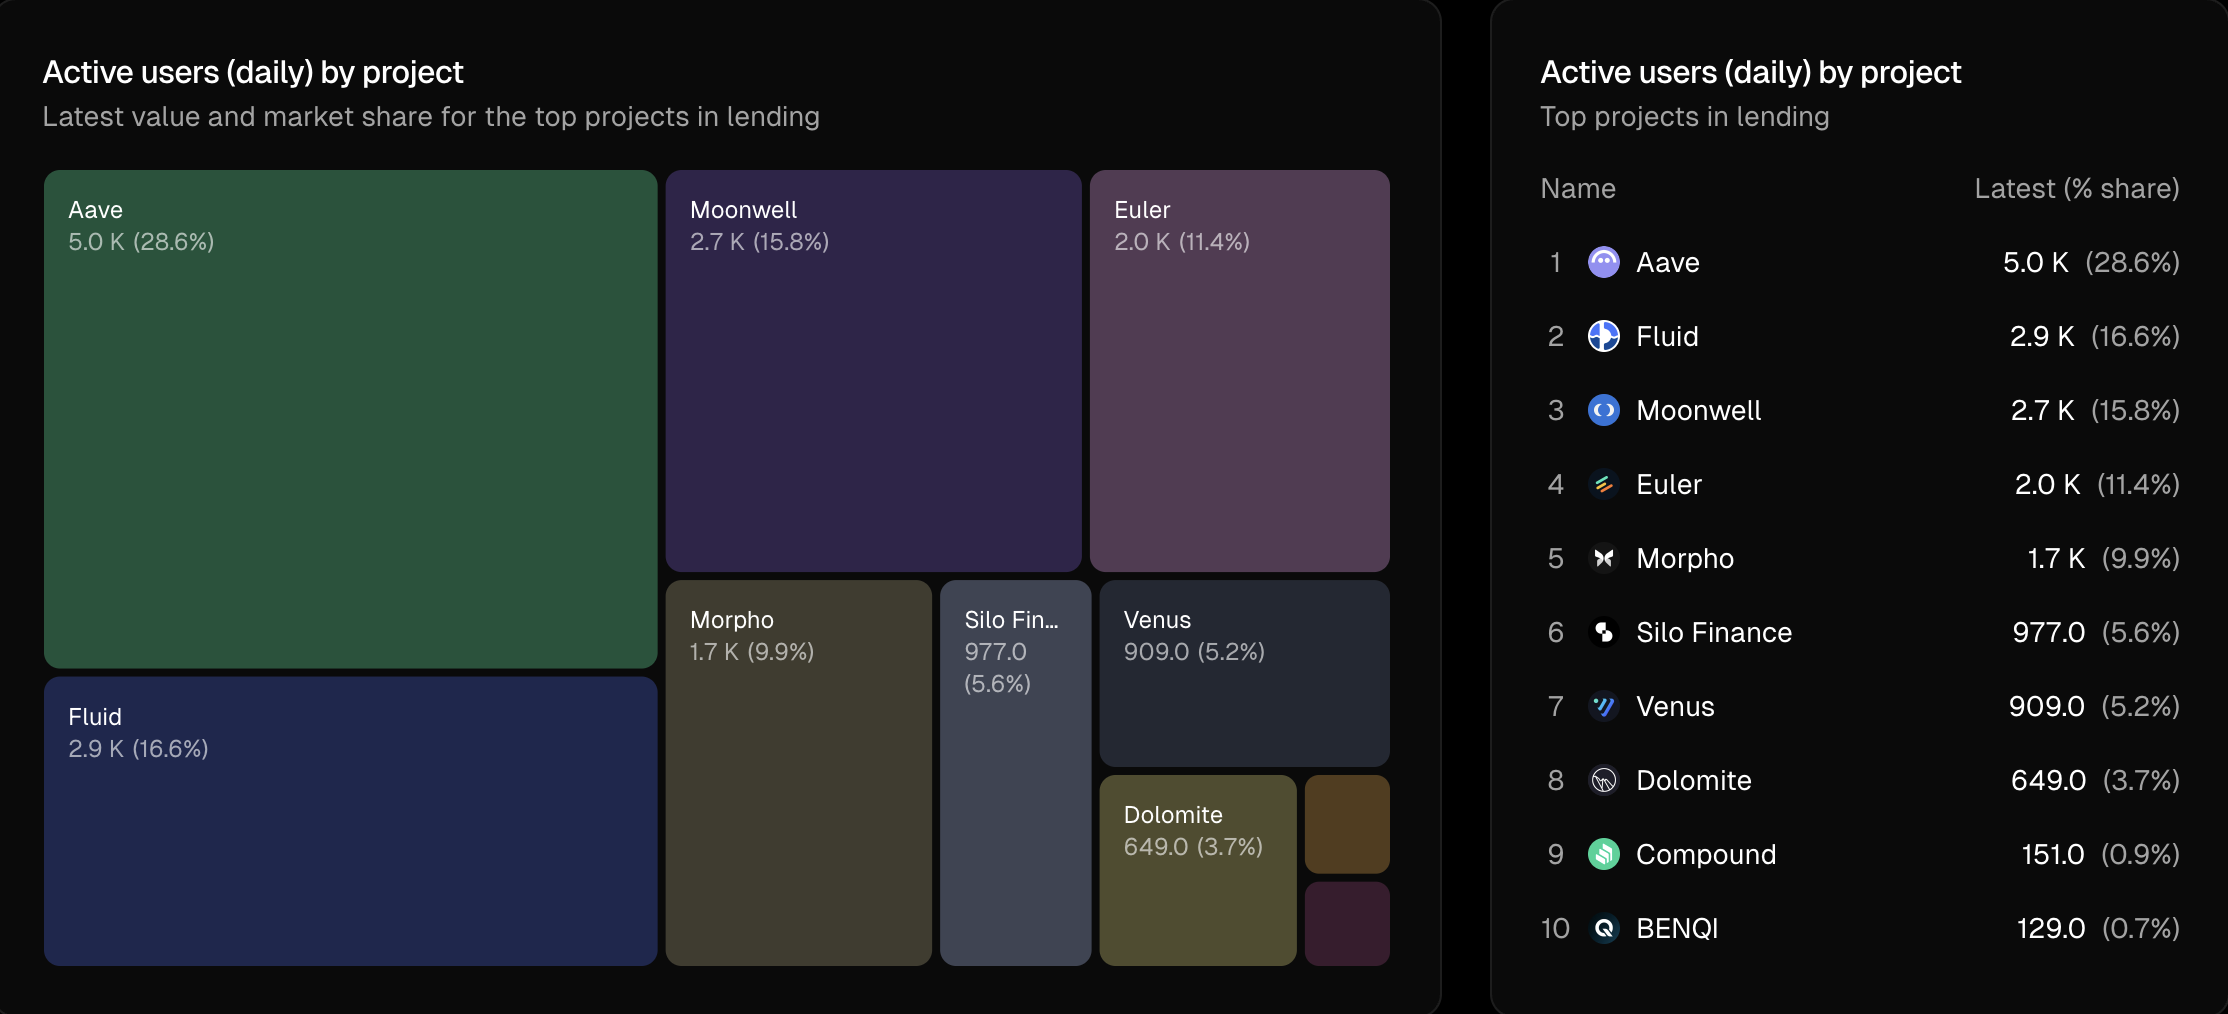Open the Venus treemap tile
Image resolution: width=2228 pixels, height=1014 pixels.
point(1244,674)
